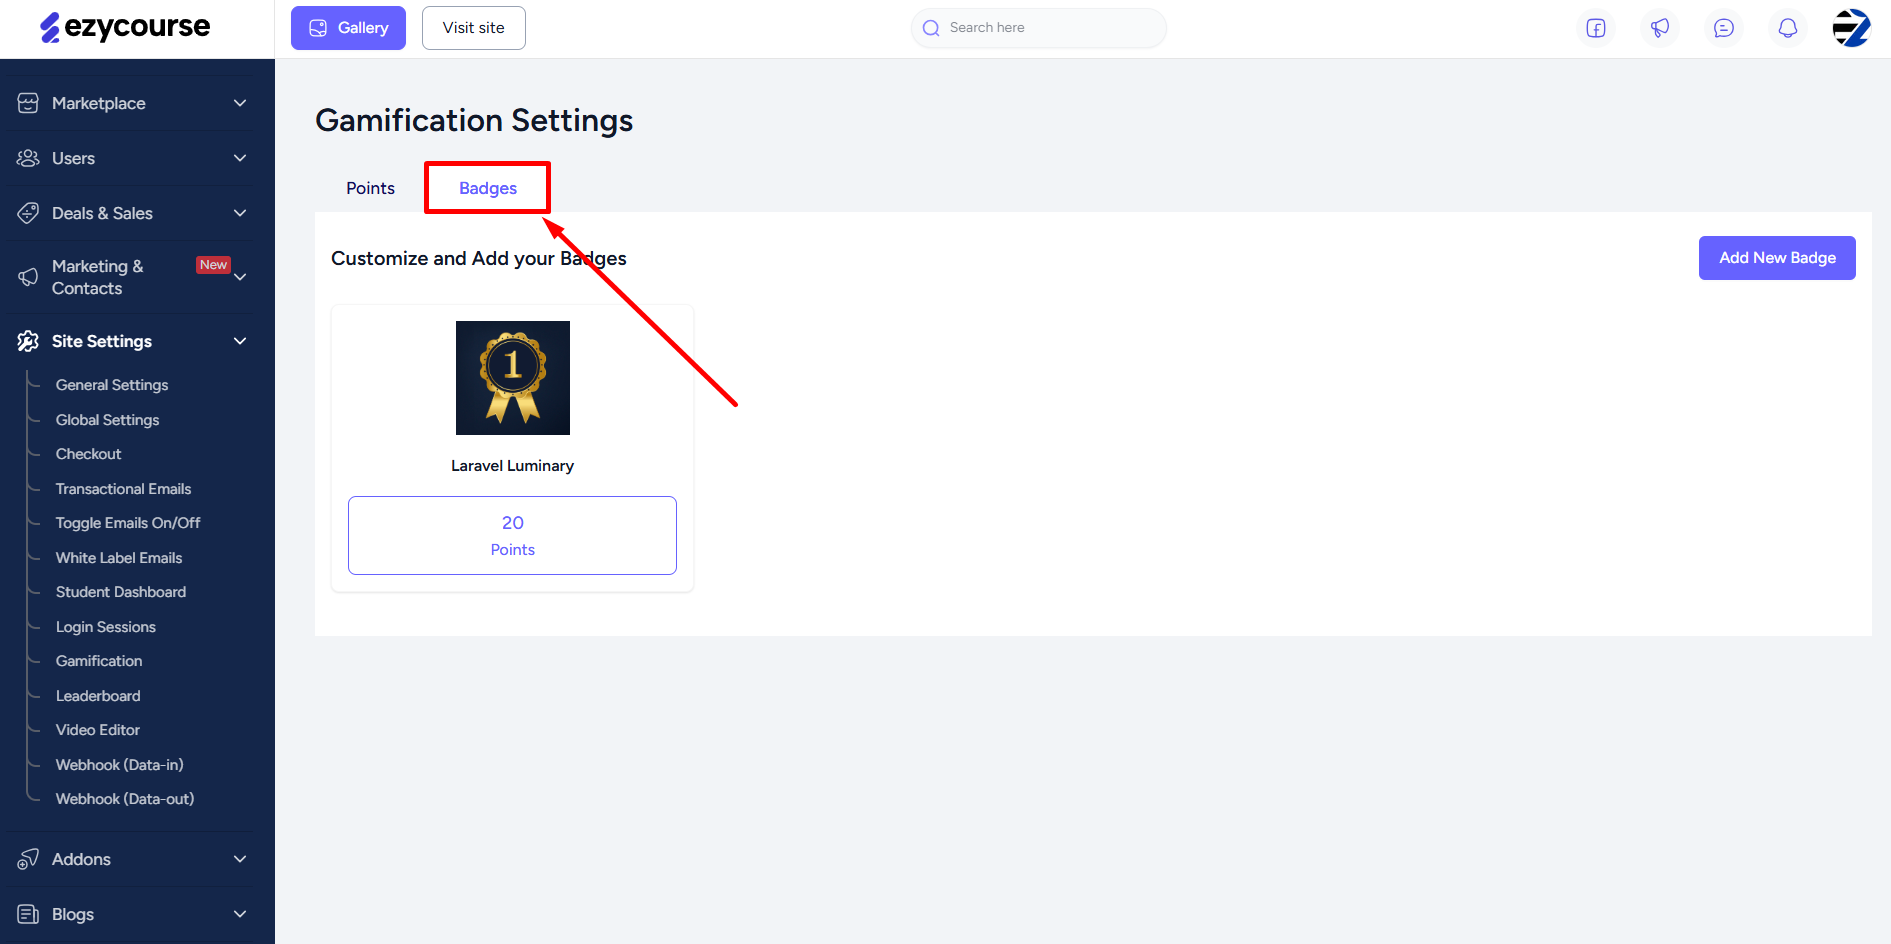Expand the Deals & Sales chevron
The image size is (1891, 944).
point(240,213)
